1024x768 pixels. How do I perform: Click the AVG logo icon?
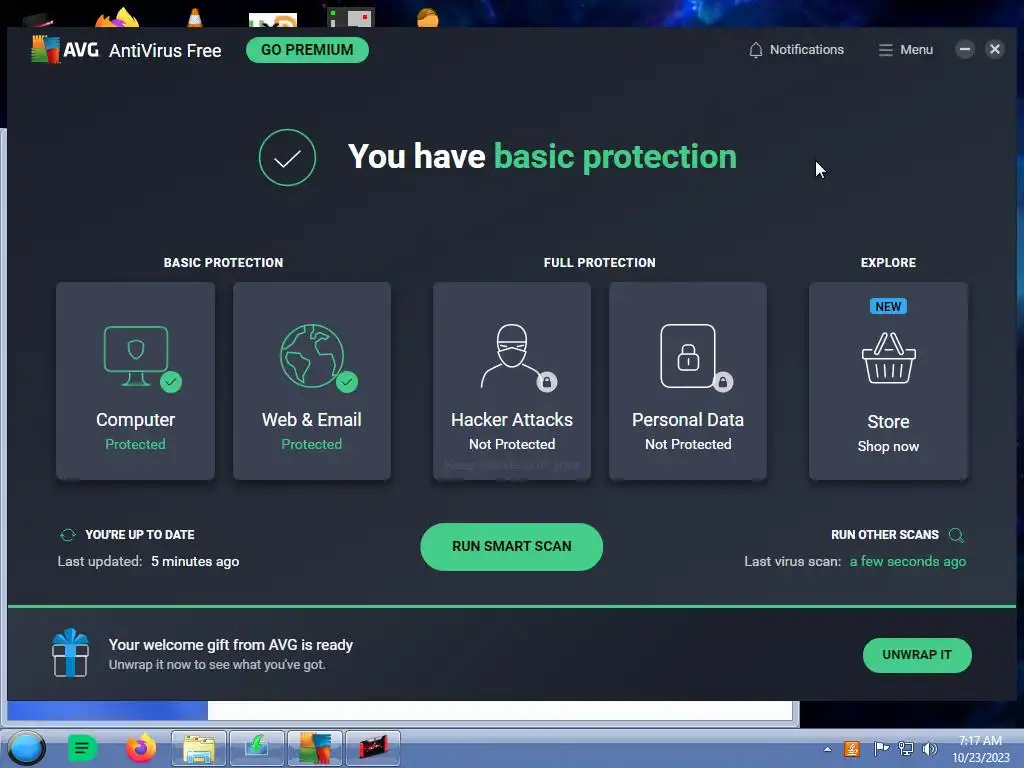(46, 50)
